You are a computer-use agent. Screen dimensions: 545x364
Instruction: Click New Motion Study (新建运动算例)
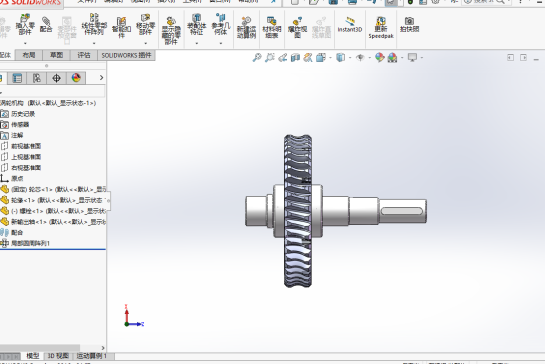coord(246,28)
